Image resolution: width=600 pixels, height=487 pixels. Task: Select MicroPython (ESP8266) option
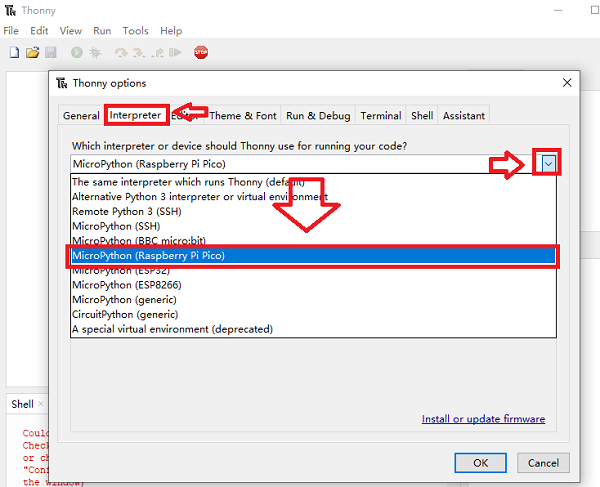pyautogui.click(x=313, y=285)
